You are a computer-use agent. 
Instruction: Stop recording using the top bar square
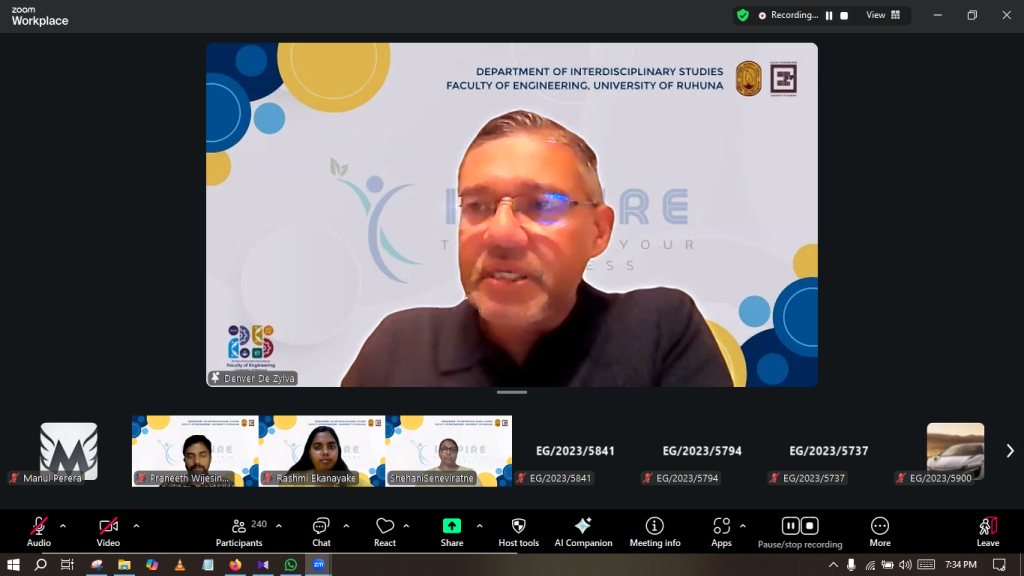point(844,15)
